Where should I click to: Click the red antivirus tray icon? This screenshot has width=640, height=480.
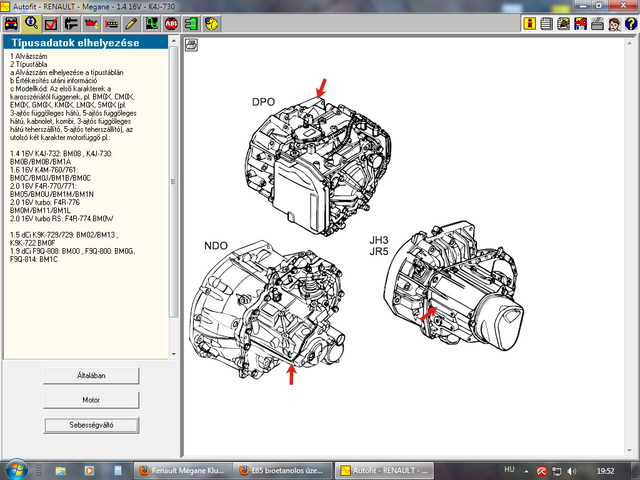pyautogui.click(x=542, y=471)
